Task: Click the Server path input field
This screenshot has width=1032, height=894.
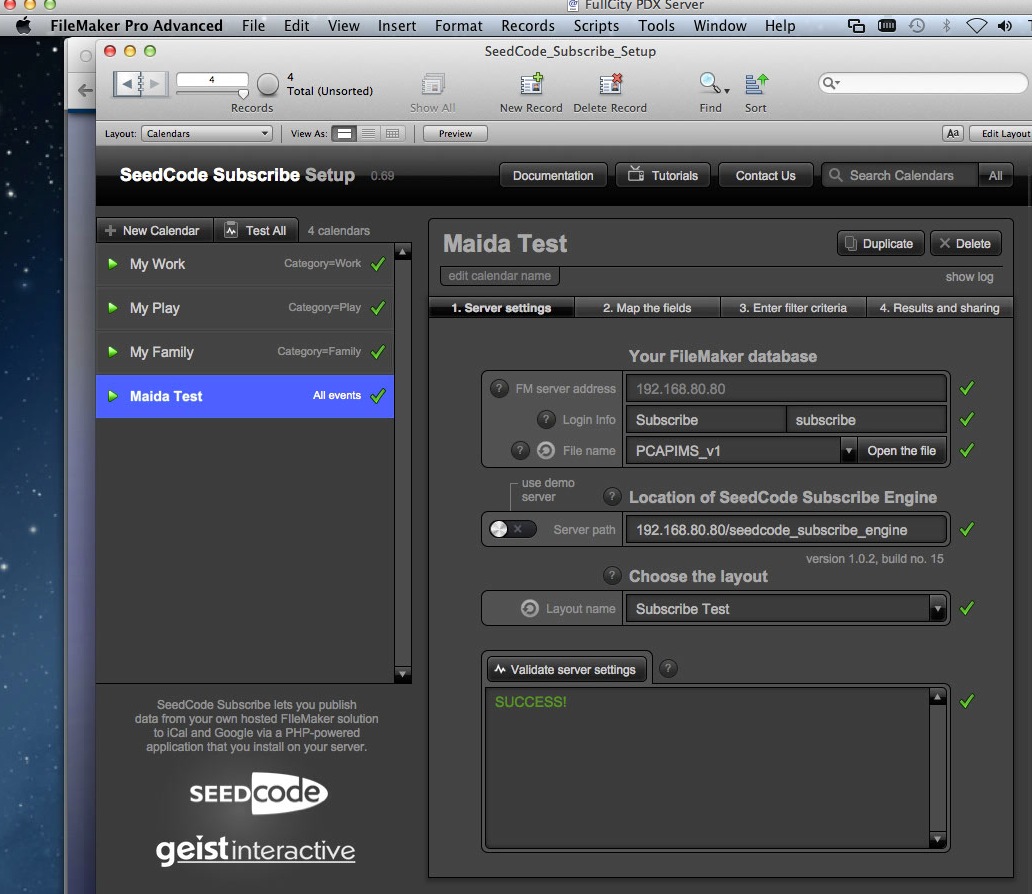Action: click(x=786, y=530)
